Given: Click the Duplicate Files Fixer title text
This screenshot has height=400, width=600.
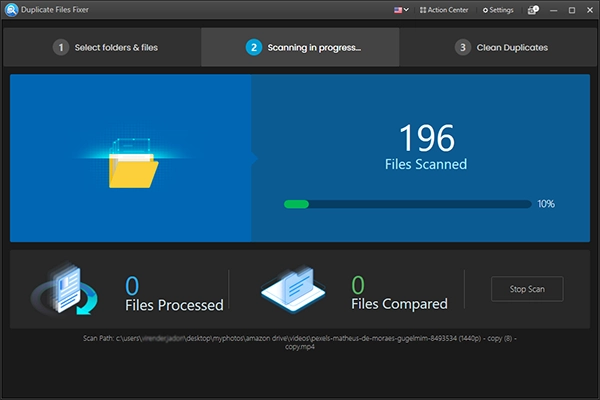Looking at the screenshot, I should pyautogui.click(x=55, y=10).
